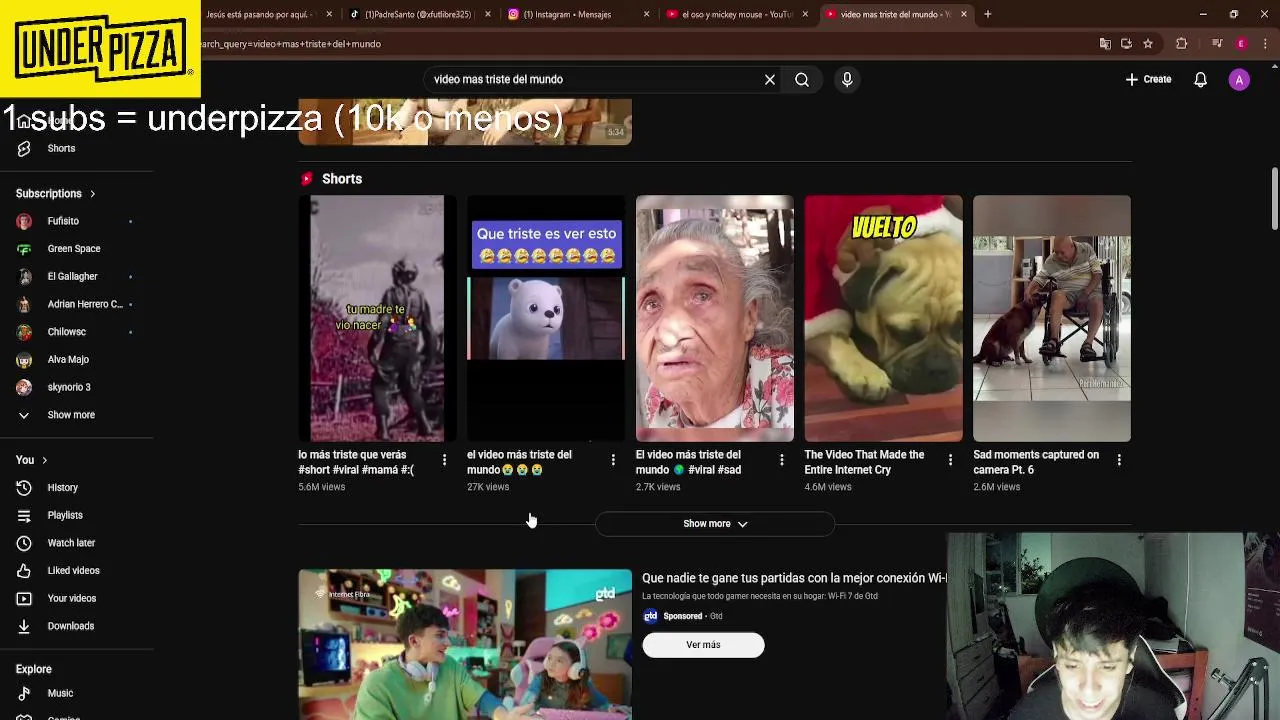Switch to the PadreSanto TikTok tab

[418, 14]
